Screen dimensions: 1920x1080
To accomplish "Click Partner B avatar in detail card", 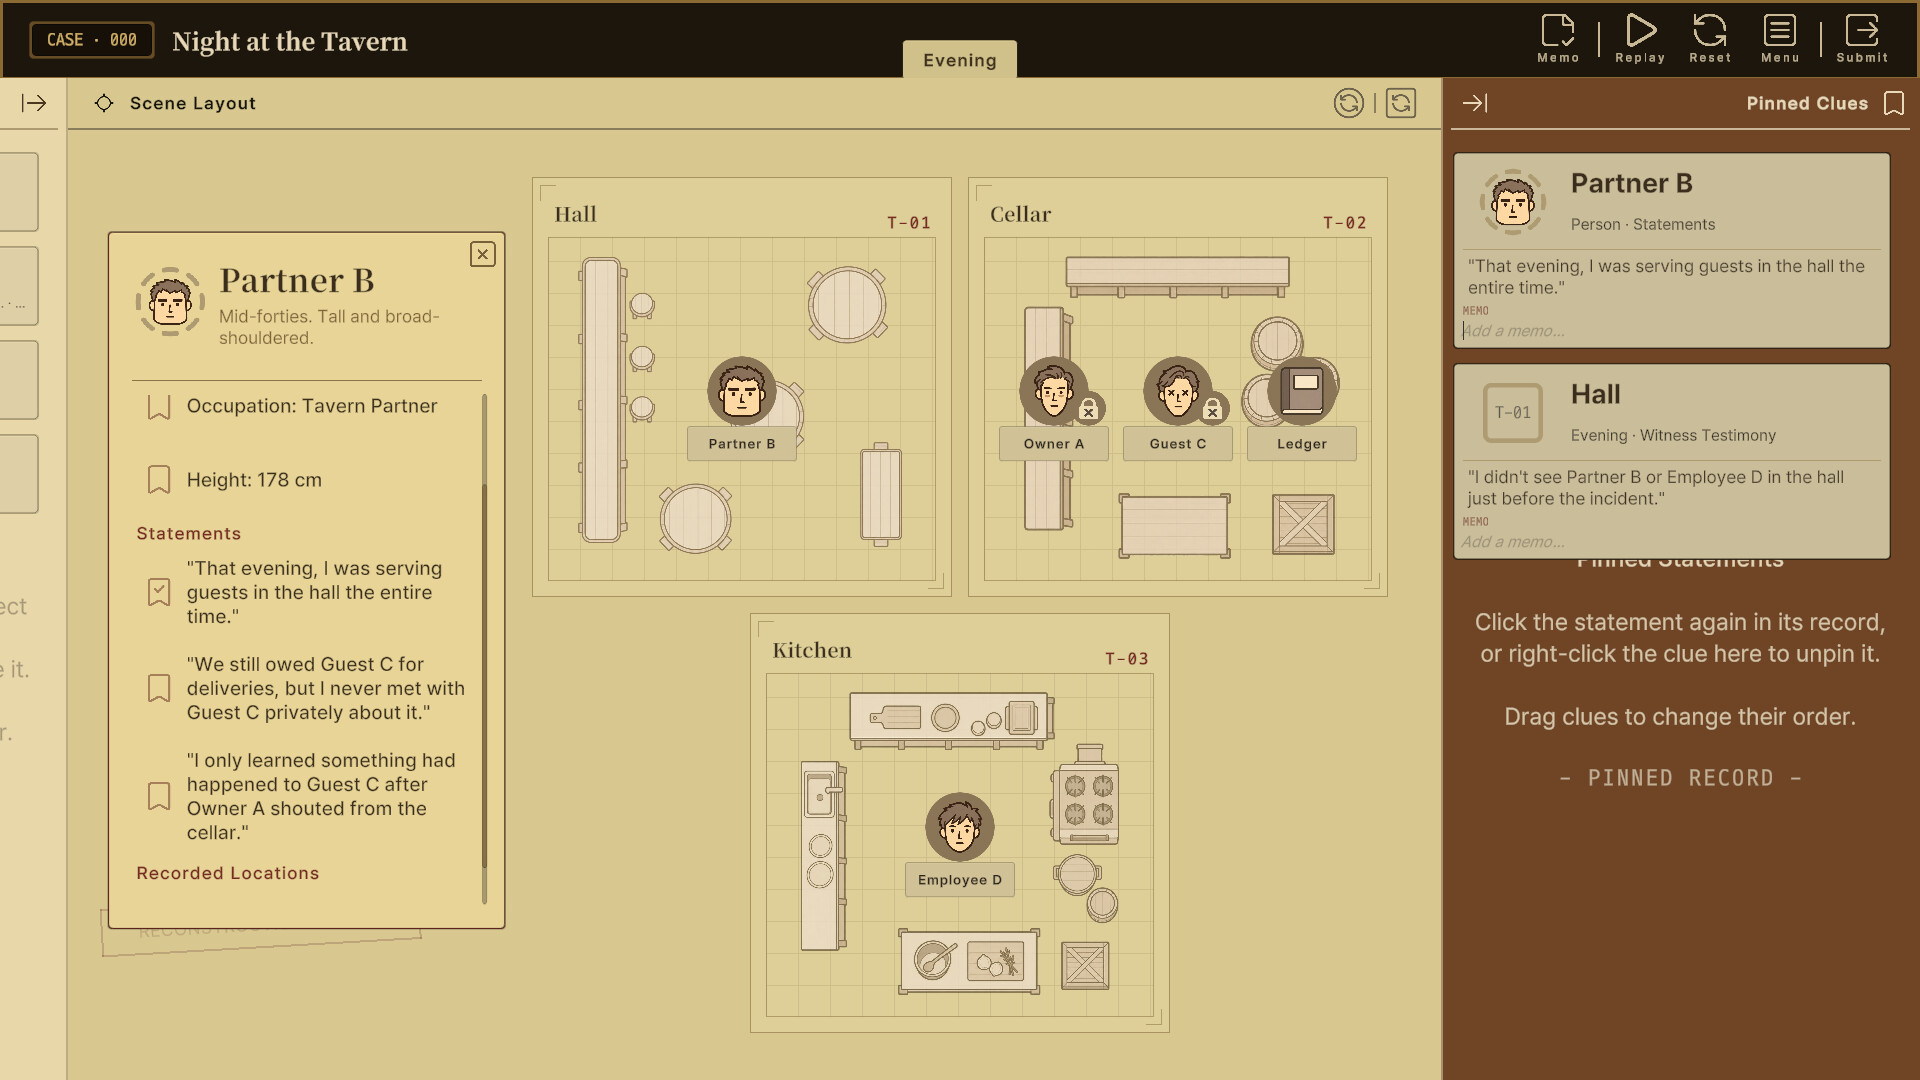I will 170,301.
